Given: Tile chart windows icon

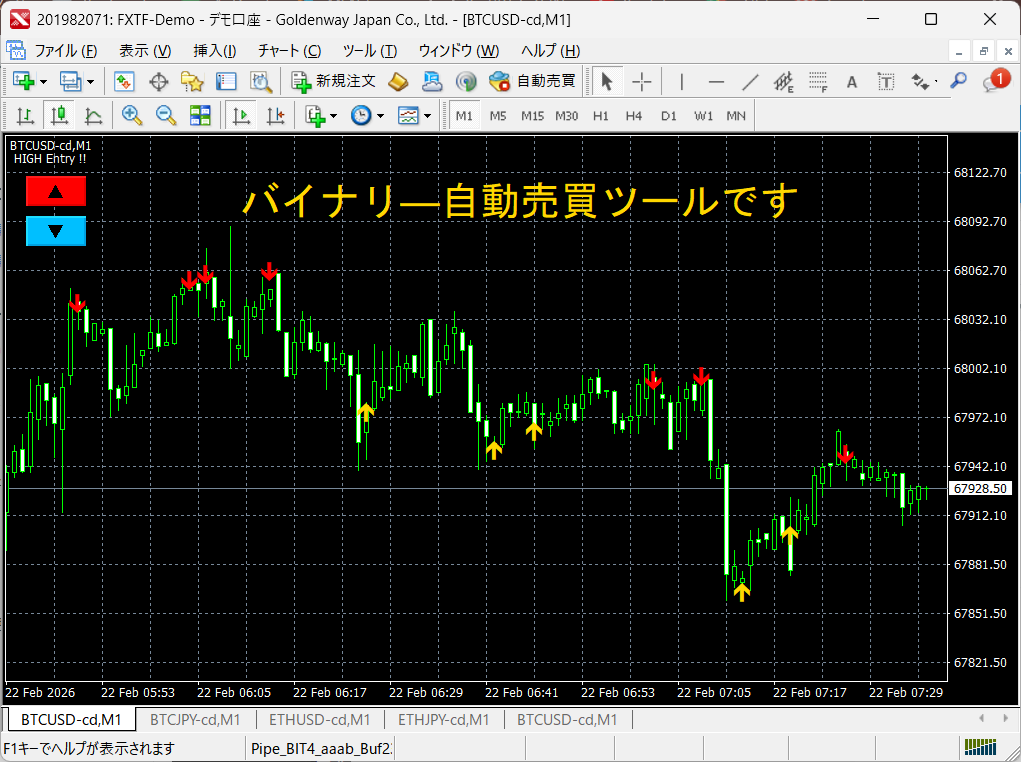Looking at the screenshot, I should coord(200,116).
